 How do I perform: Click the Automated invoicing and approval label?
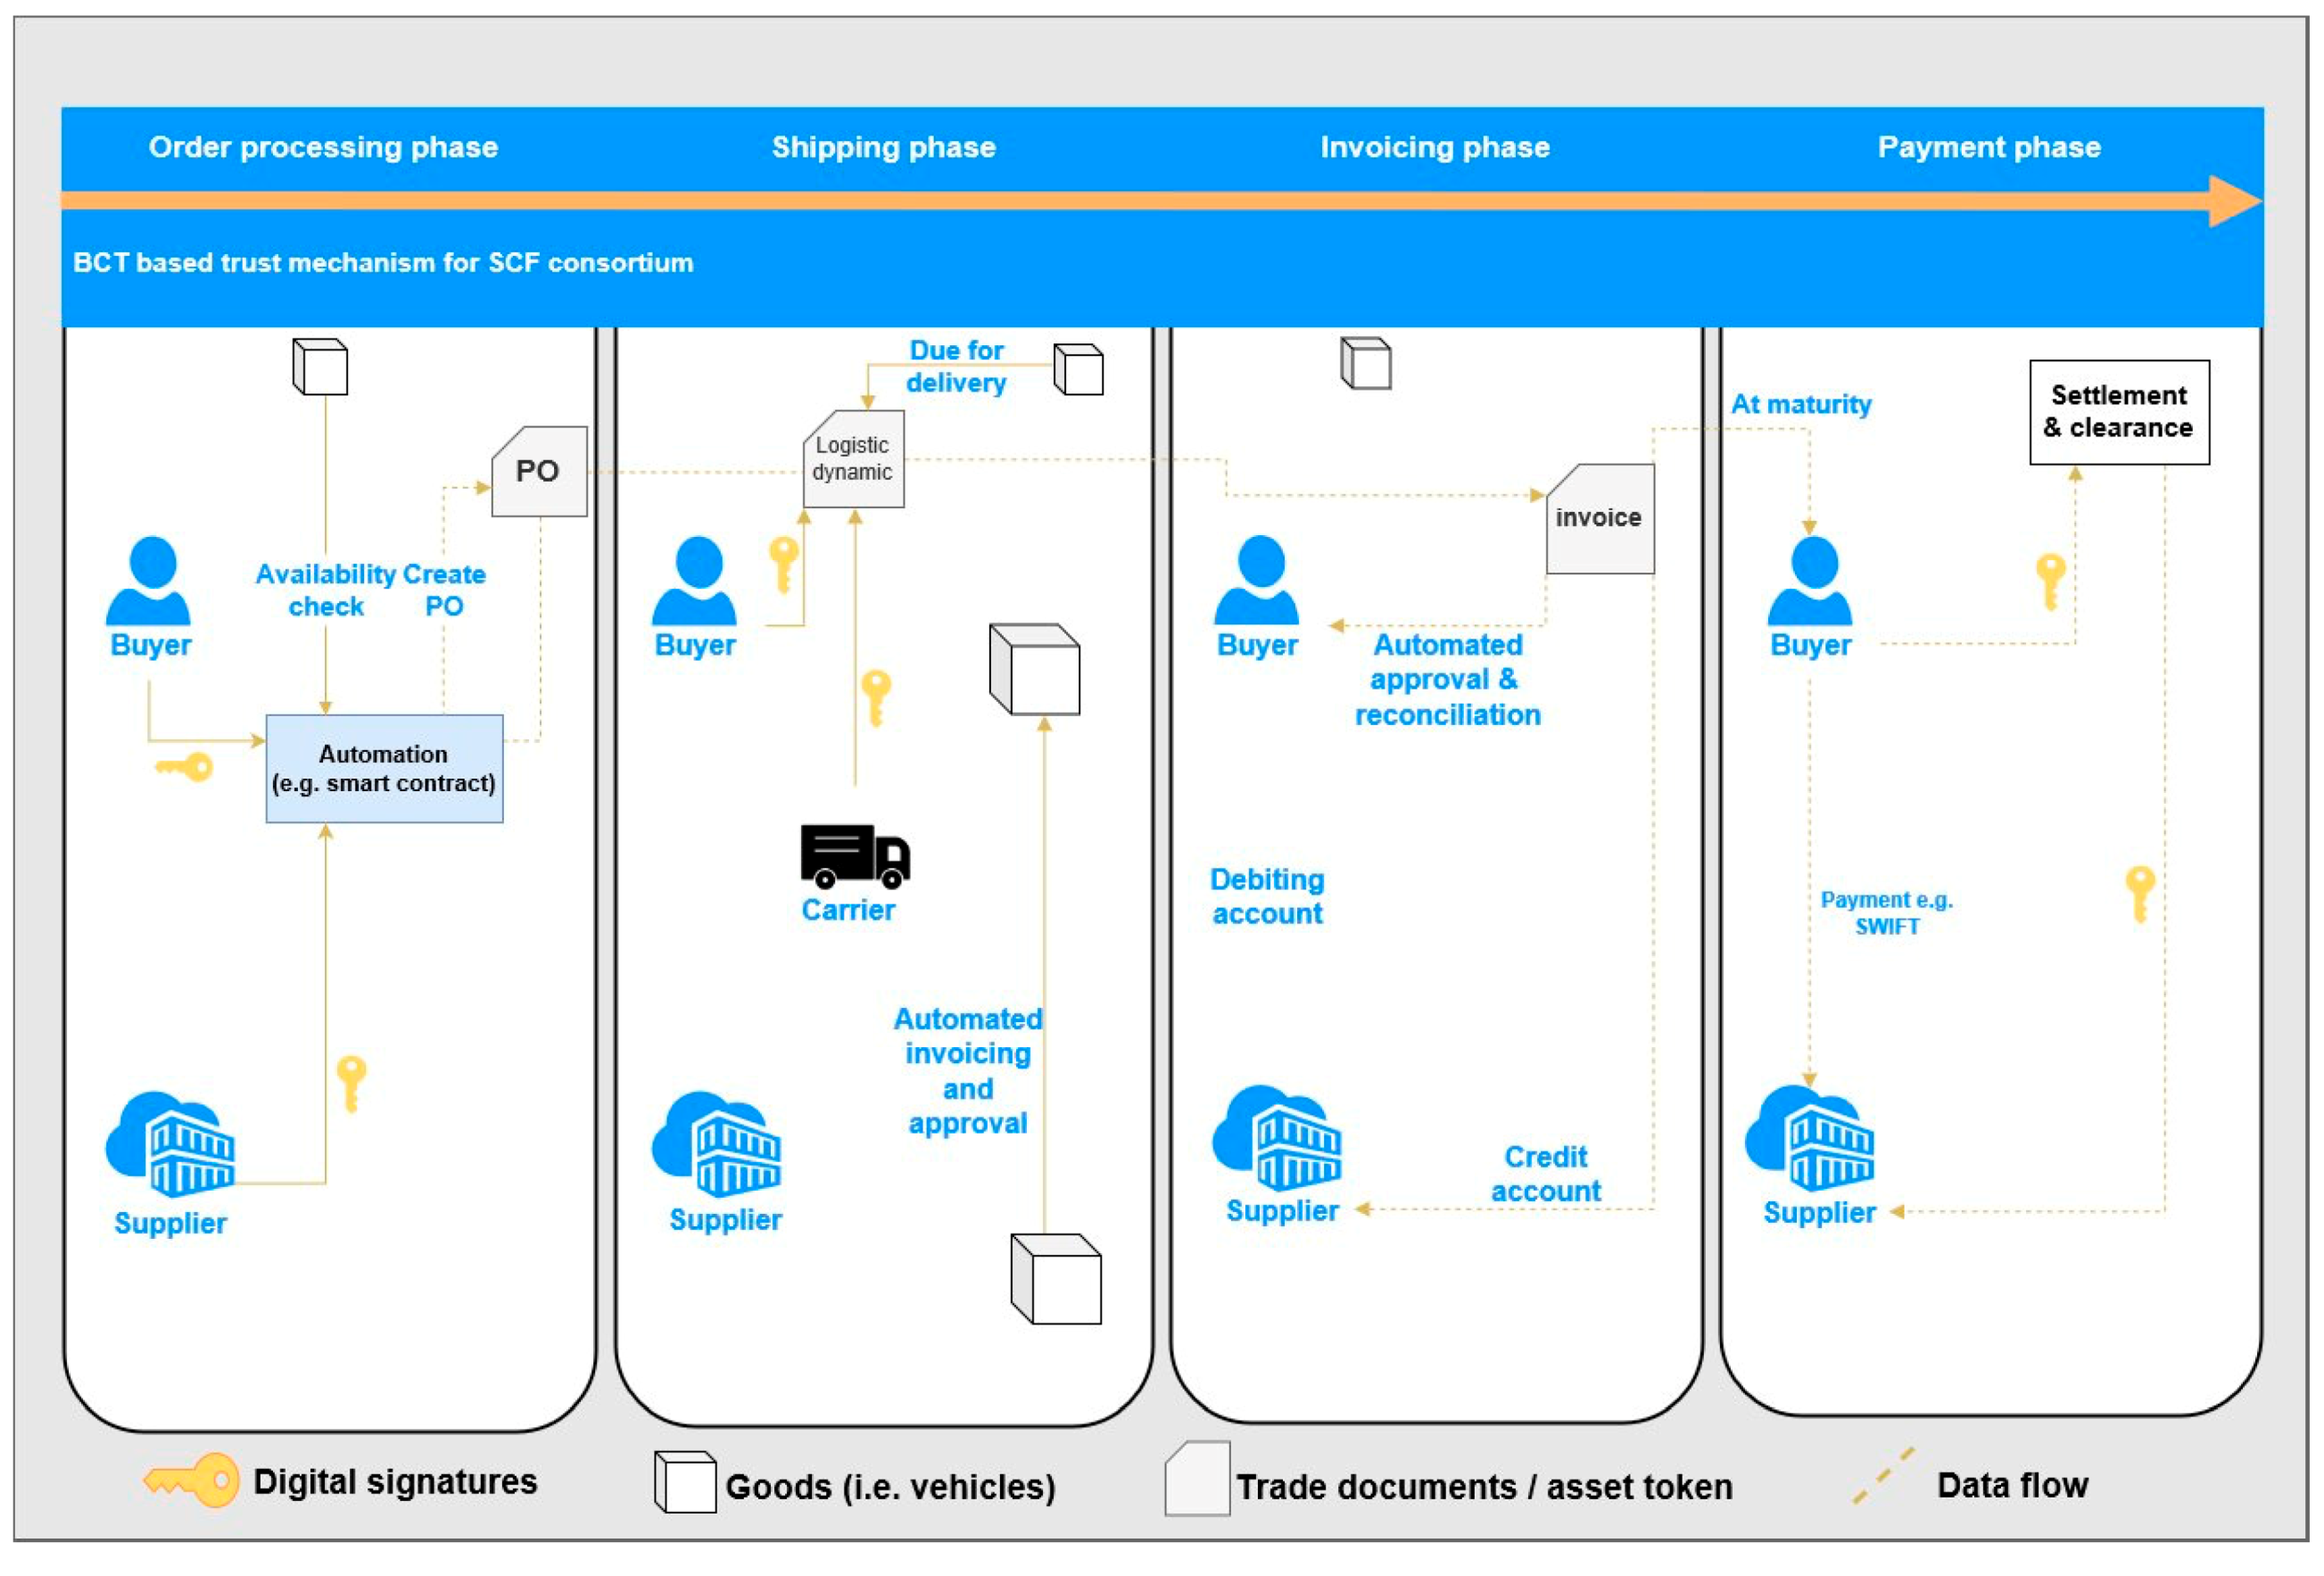(x=967, y=1071)
